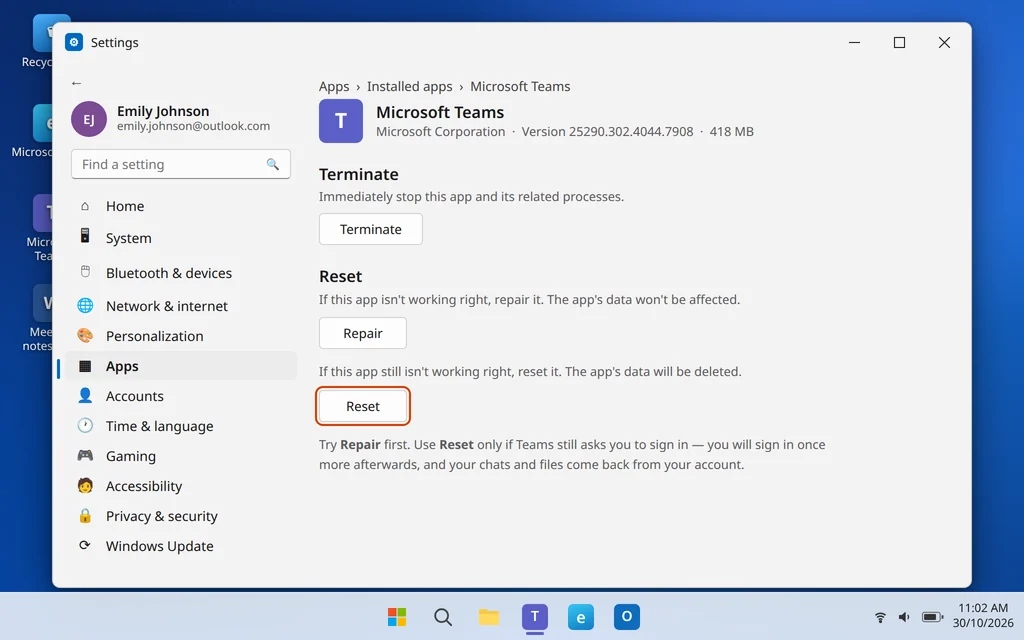Open Wi-Fi status in system tray
The image size is (1024, 640).
[x=880, y=616]
